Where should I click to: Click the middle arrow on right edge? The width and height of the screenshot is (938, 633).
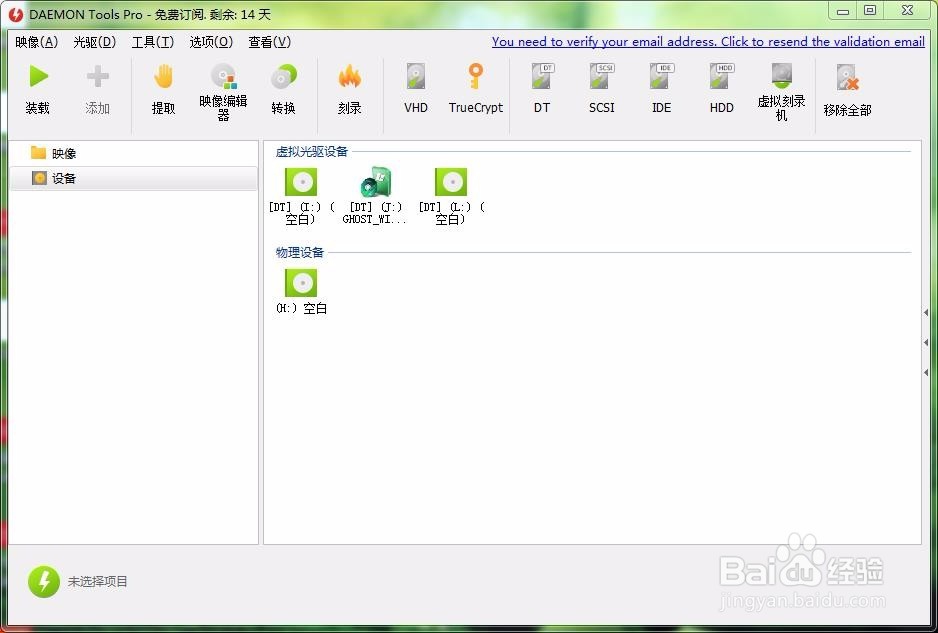[926, 342]
